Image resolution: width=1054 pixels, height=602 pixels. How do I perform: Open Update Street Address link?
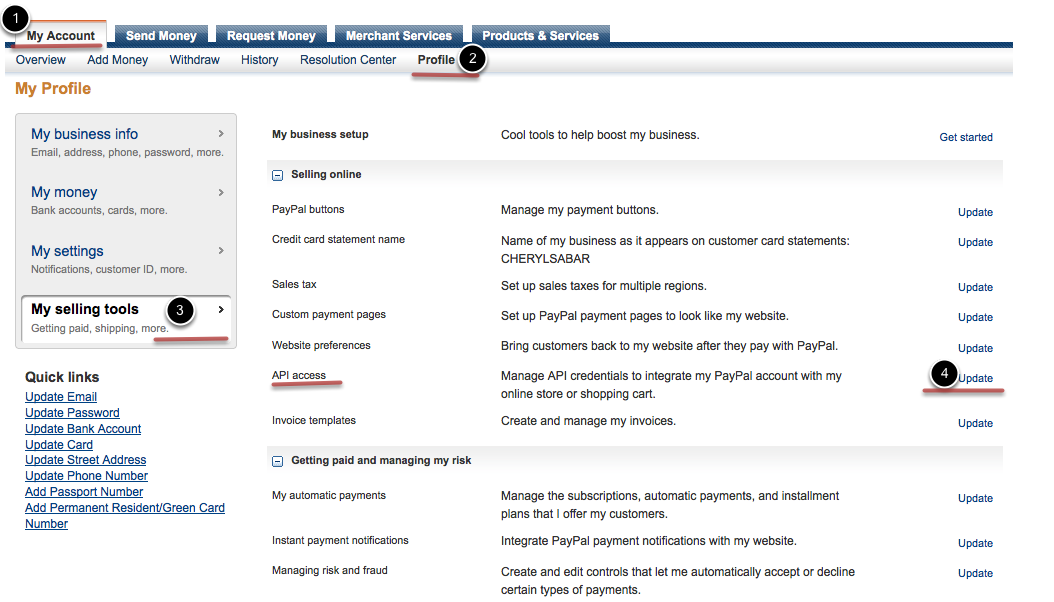85,460
